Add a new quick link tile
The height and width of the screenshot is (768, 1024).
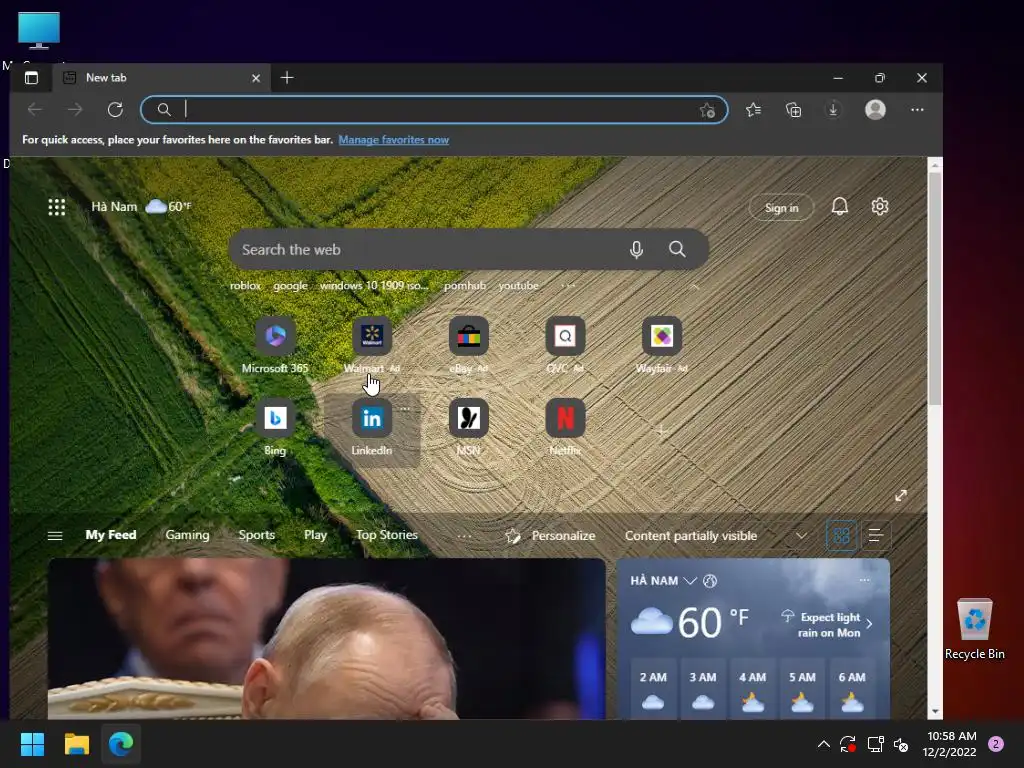[662, 430]
